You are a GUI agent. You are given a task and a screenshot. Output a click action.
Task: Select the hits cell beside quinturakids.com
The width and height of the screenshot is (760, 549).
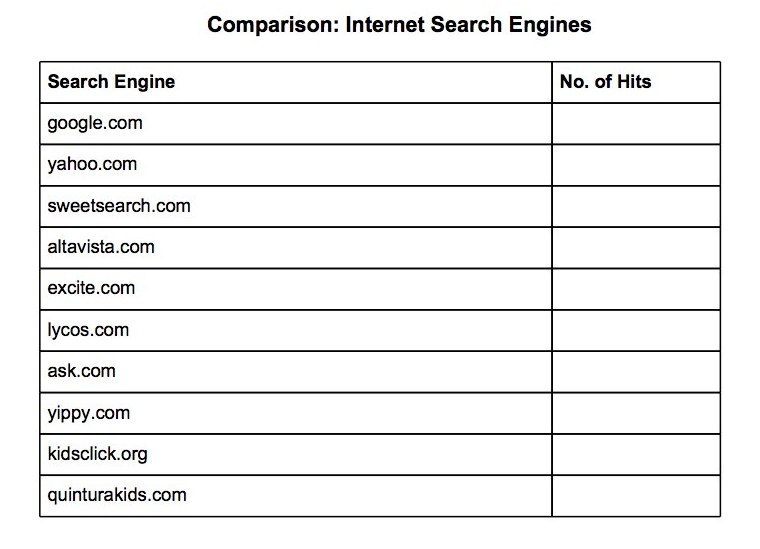pos(635,495)
